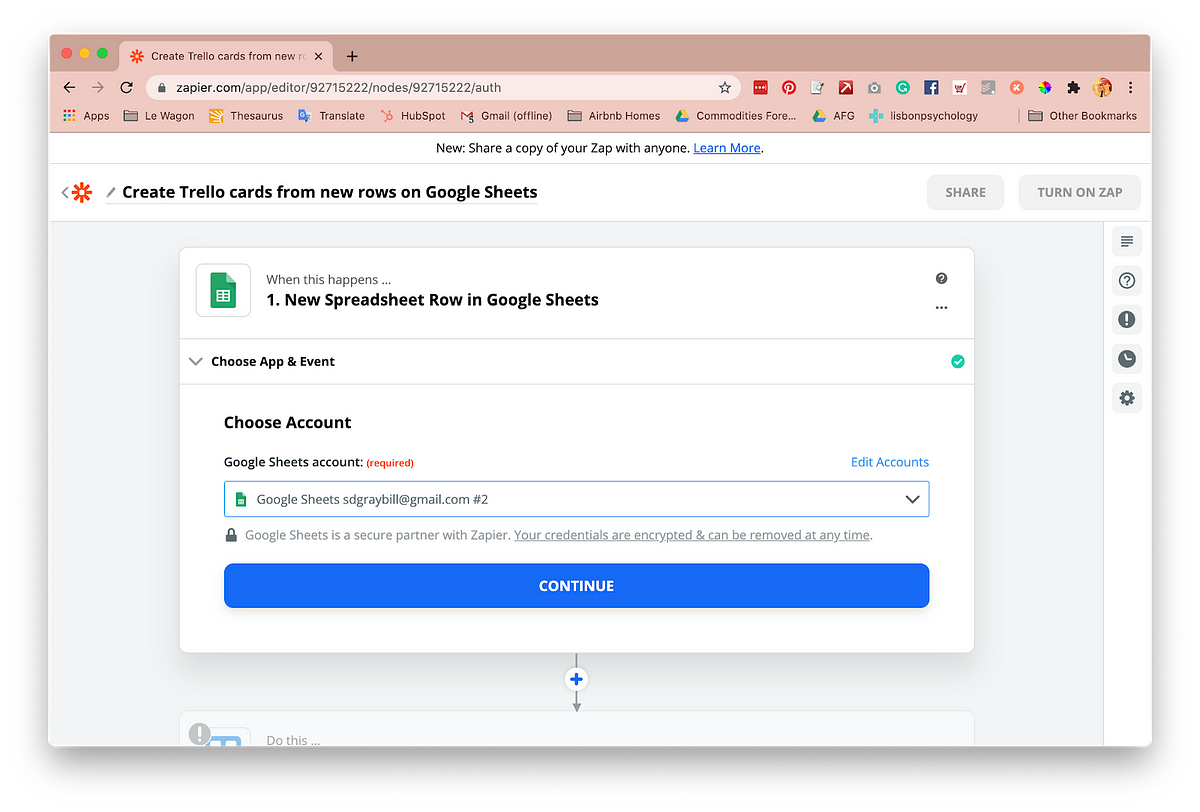Click the blue CONTINUE button
Screen dimensions: 1200x812
click(576, 586)
